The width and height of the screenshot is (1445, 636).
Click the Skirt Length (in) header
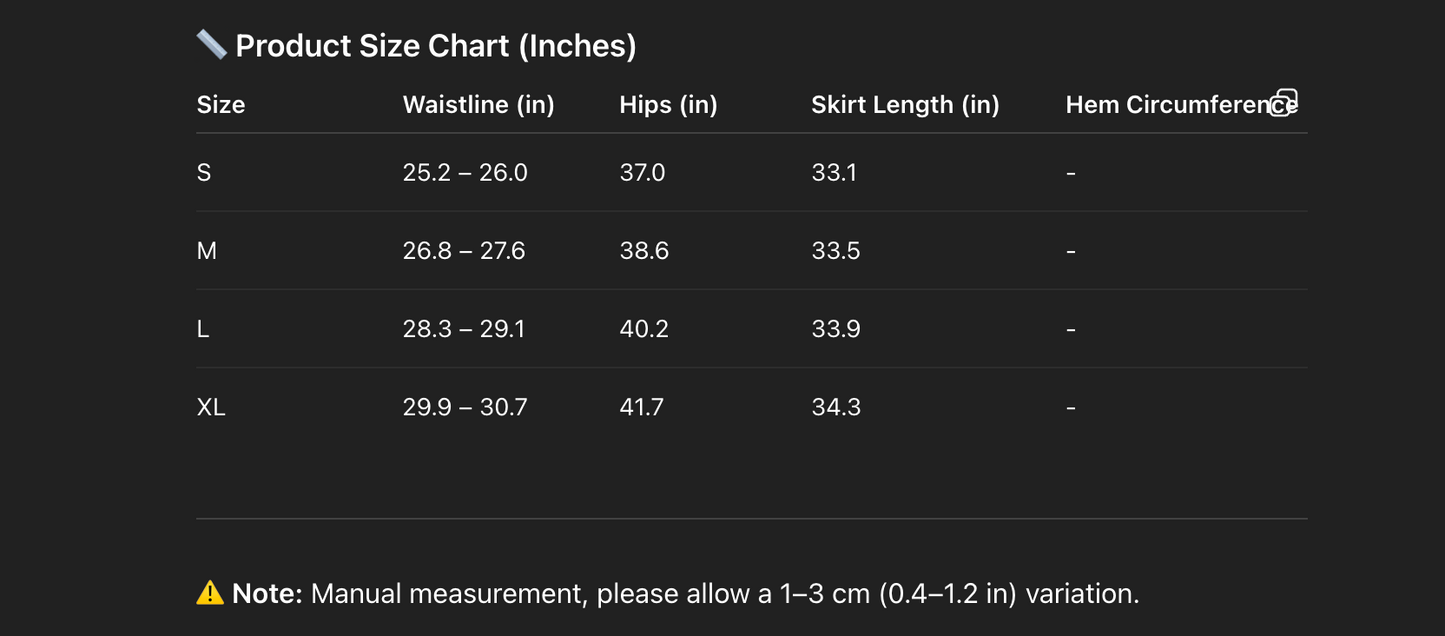pyautogui.click(x=905, y=105)
